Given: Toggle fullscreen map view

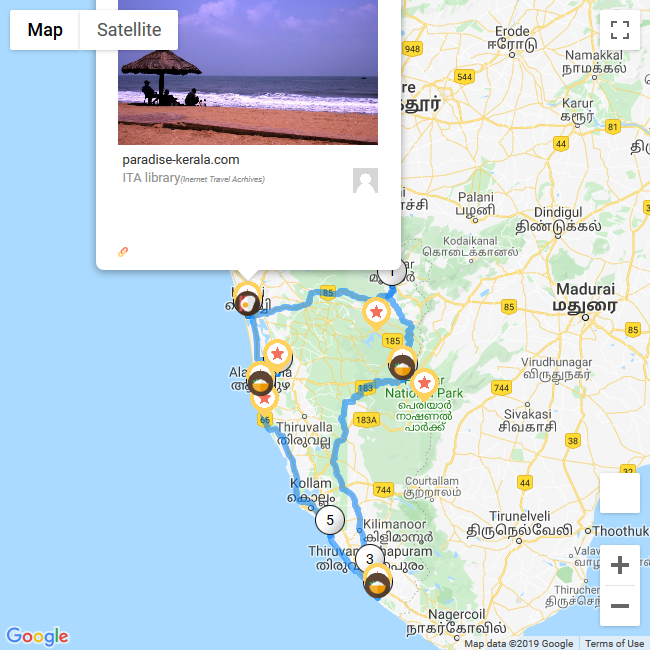Looking at the screenshot, I should (620, 30).
